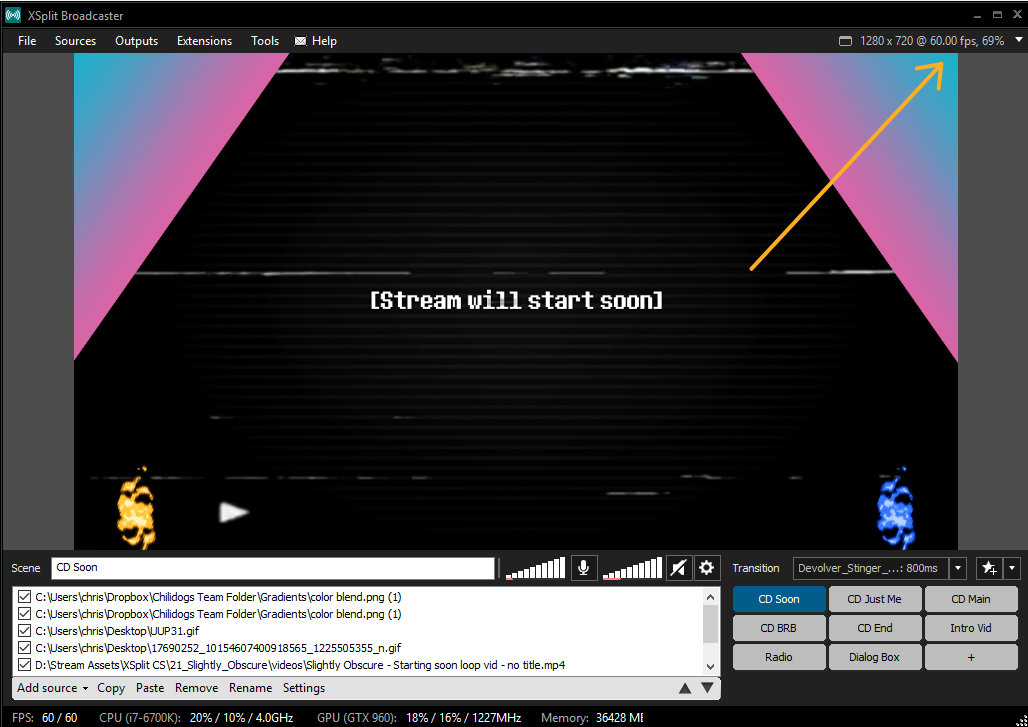The height and width of the screenshot is (727, 1028).
Task: Open the Outputs menu
Action: (x=136, y=41)
